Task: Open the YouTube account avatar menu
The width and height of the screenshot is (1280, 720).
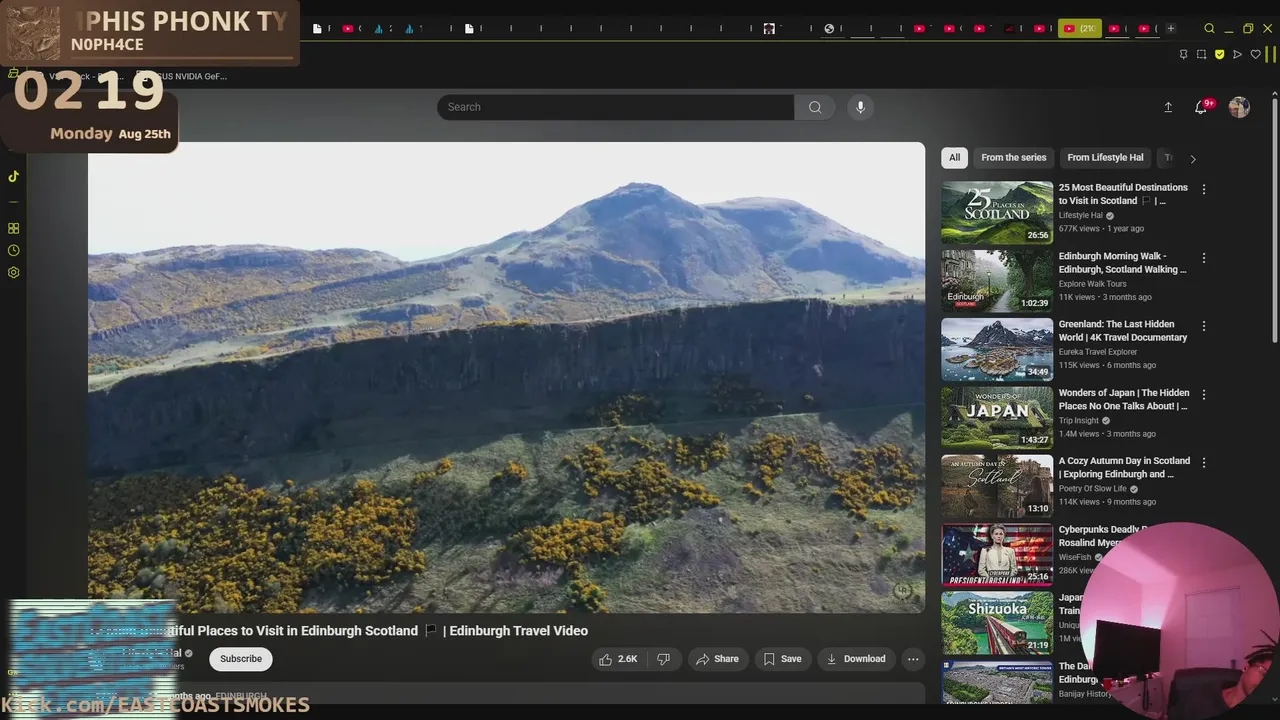Action: click(x=1239, y=107)
